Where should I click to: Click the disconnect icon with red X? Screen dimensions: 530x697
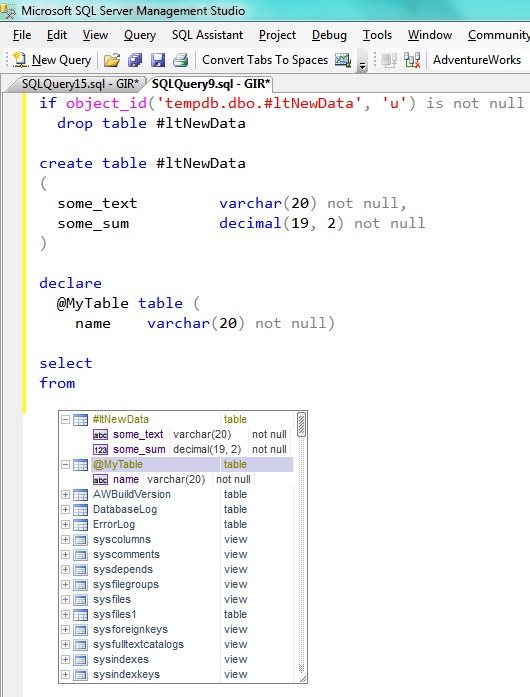[412, 60]
